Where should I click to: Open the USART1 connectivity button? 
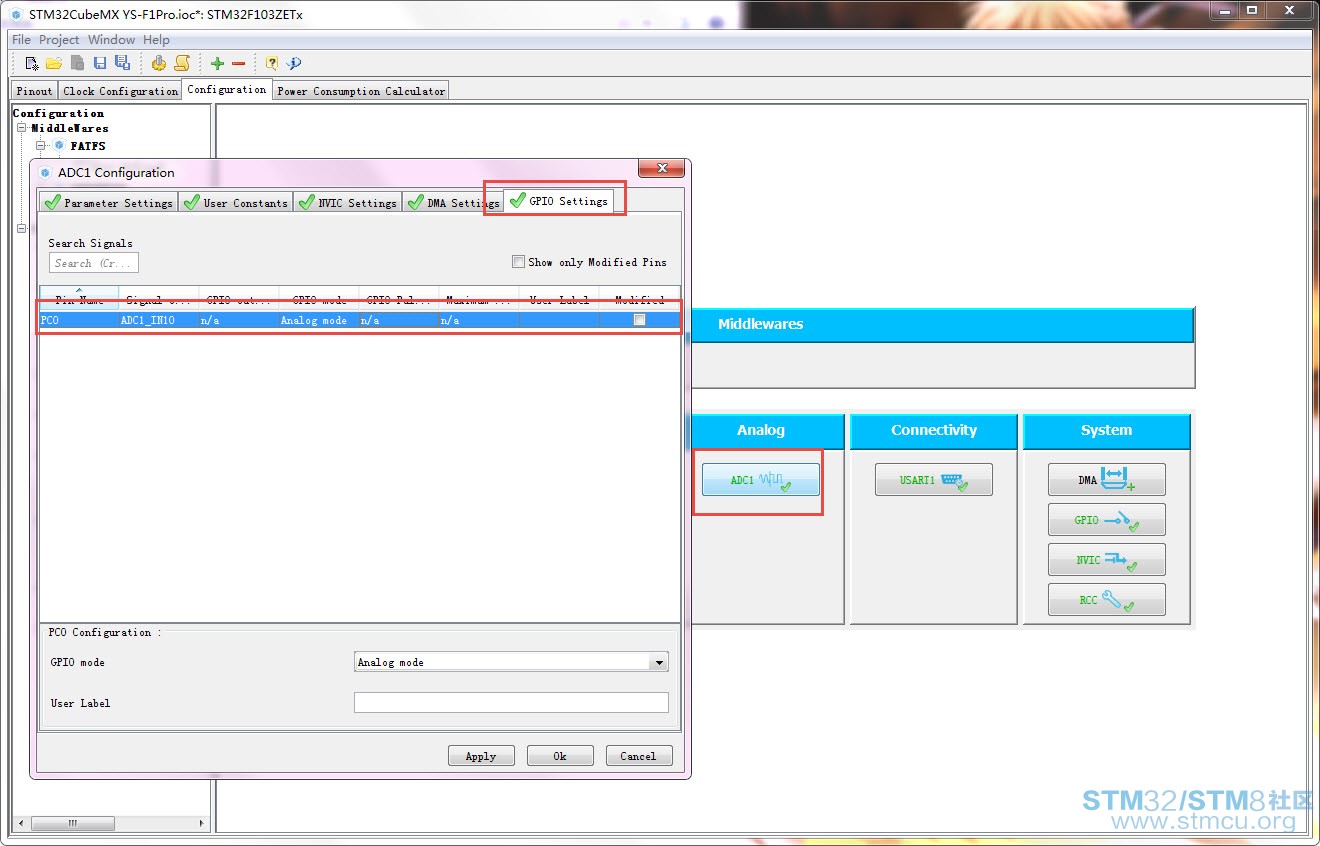click(x=934, y=480)
